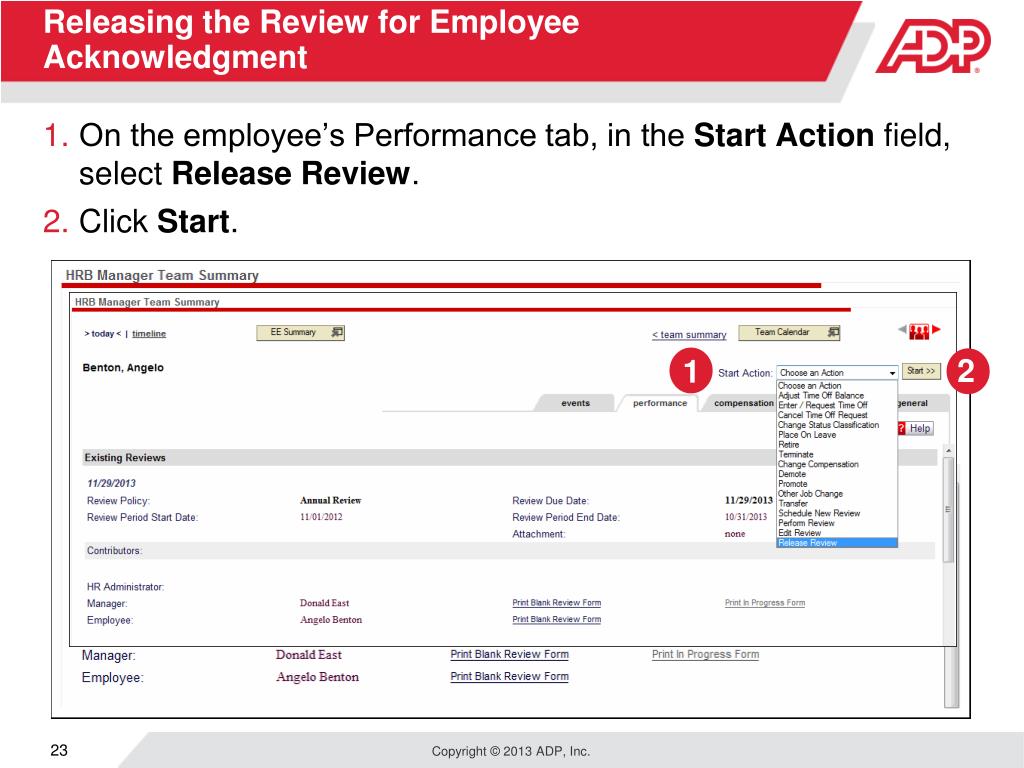This screenshot has width=1024, height=768.
Task: Switch to the performance tab
Action: coord(660,403)
